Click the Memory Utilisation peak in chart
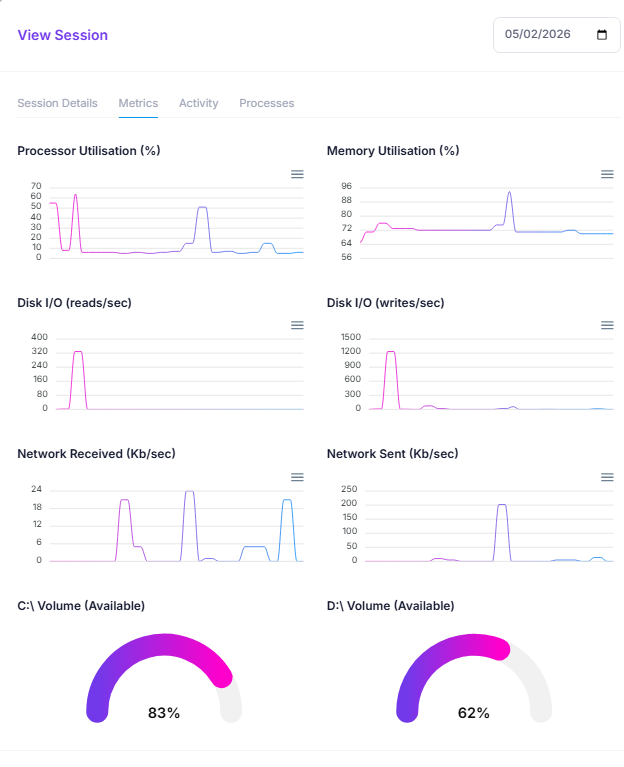624x767 pixels. (509, 194)
